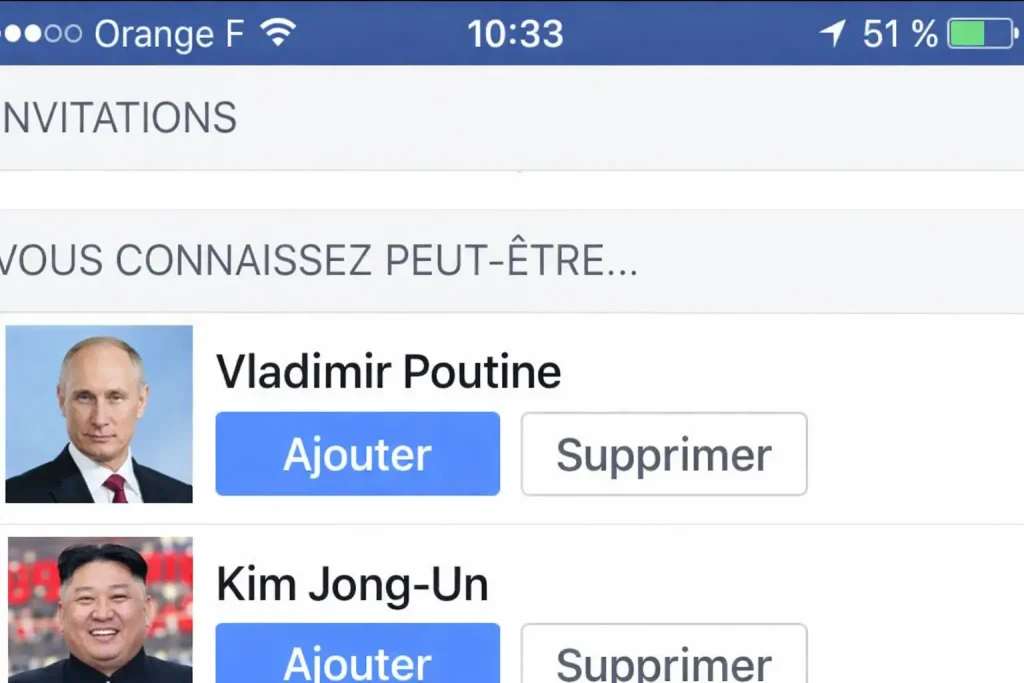Viewport: 1024px width, 683px height.
Task: Select the VOUS CONNAISSEZ PEUT-ÊTRE header
Action: point(318,261)
